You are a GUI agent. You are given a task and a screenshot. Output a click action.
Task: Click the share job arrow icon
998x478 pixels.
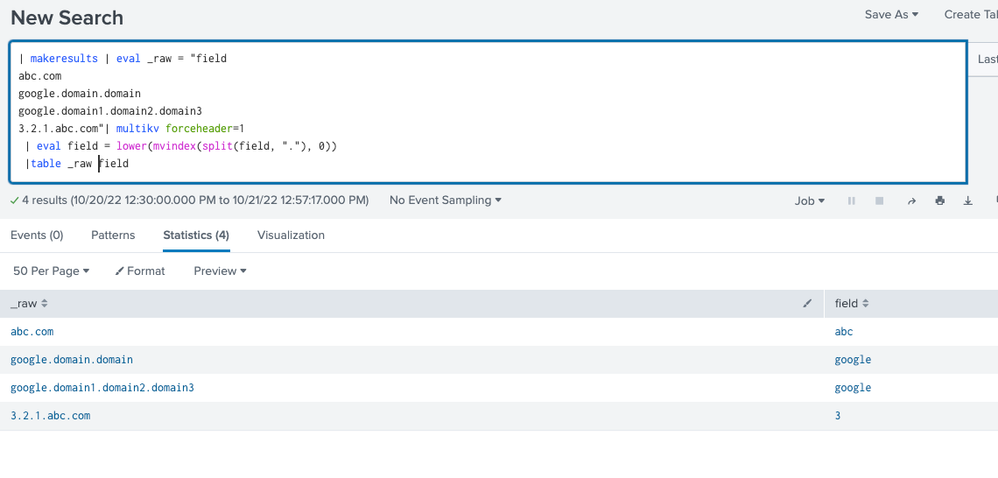(x=911, y=201)
